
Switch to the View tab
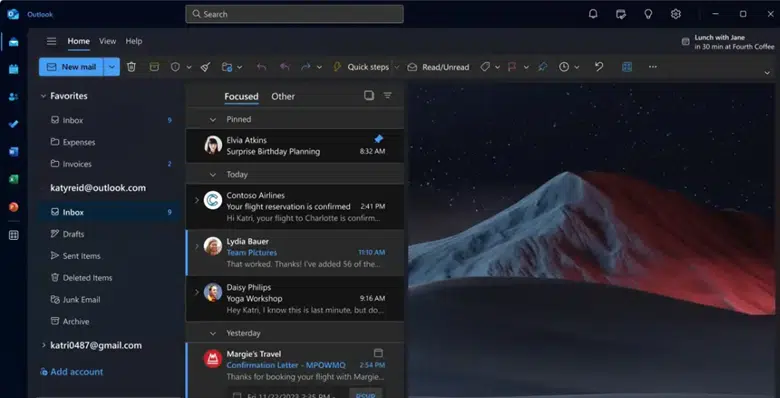point(107,41)
